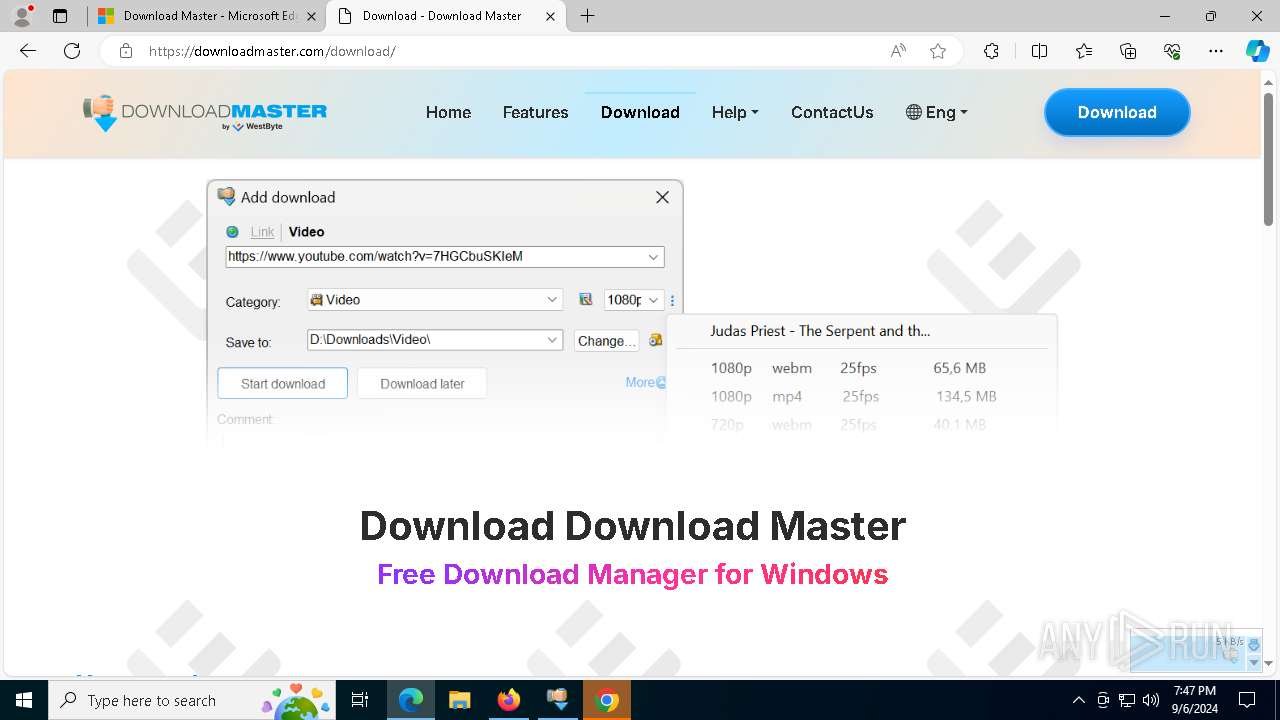Go to the Home page
1280x720 pixels.
[x=448, y=112]
